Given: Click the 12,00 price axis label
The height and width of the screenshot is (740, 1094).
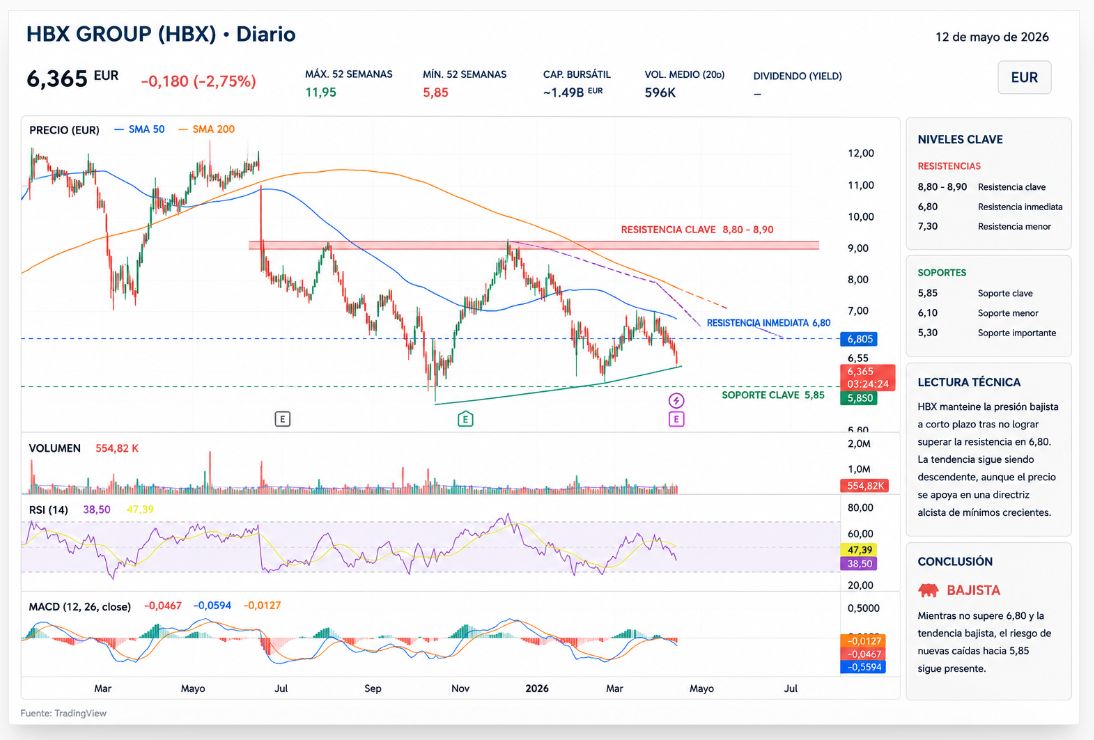Looking at the screenshot, I should (860, 153).
